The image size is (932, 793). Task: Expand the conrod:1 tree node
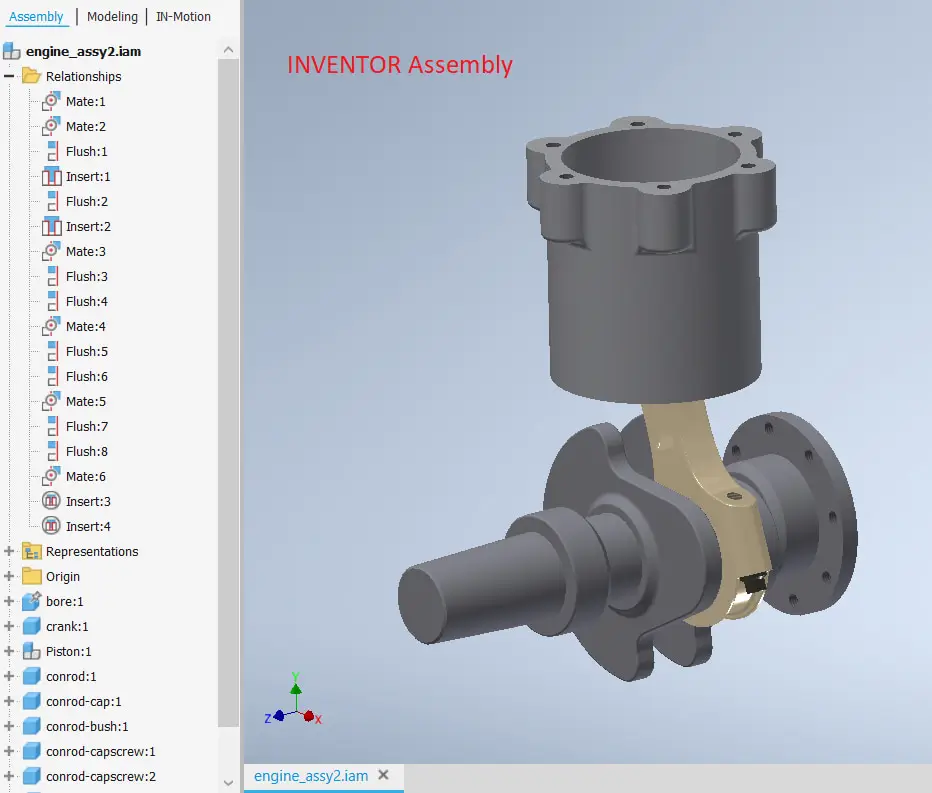click(9, 676)
